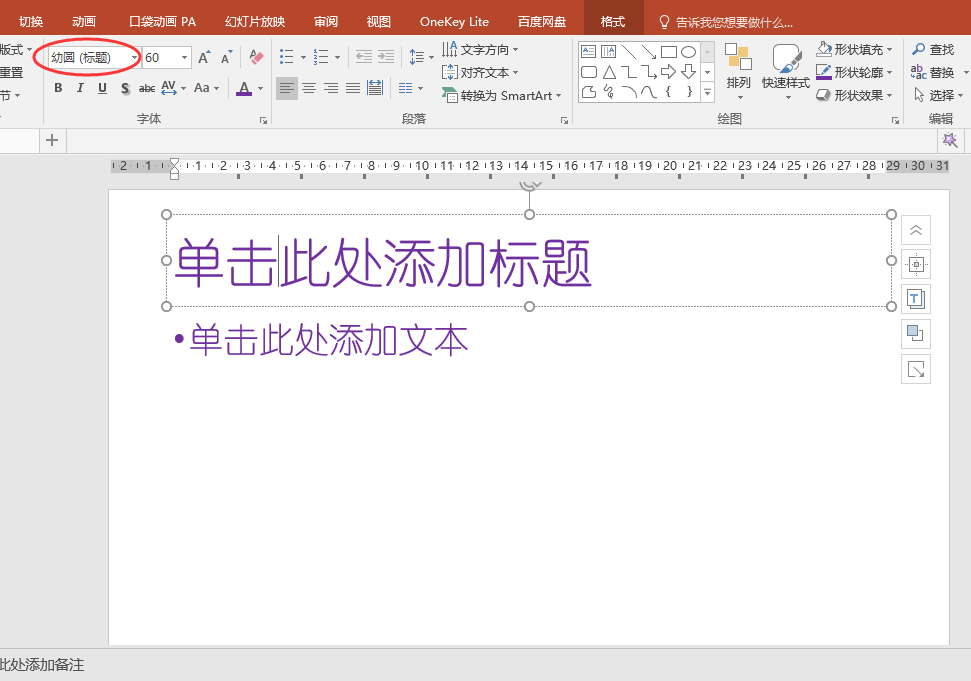This screenshot has height=681, width=971.
Task: Toggle strikethrough abc button
Action: click(x=147, y=88)
